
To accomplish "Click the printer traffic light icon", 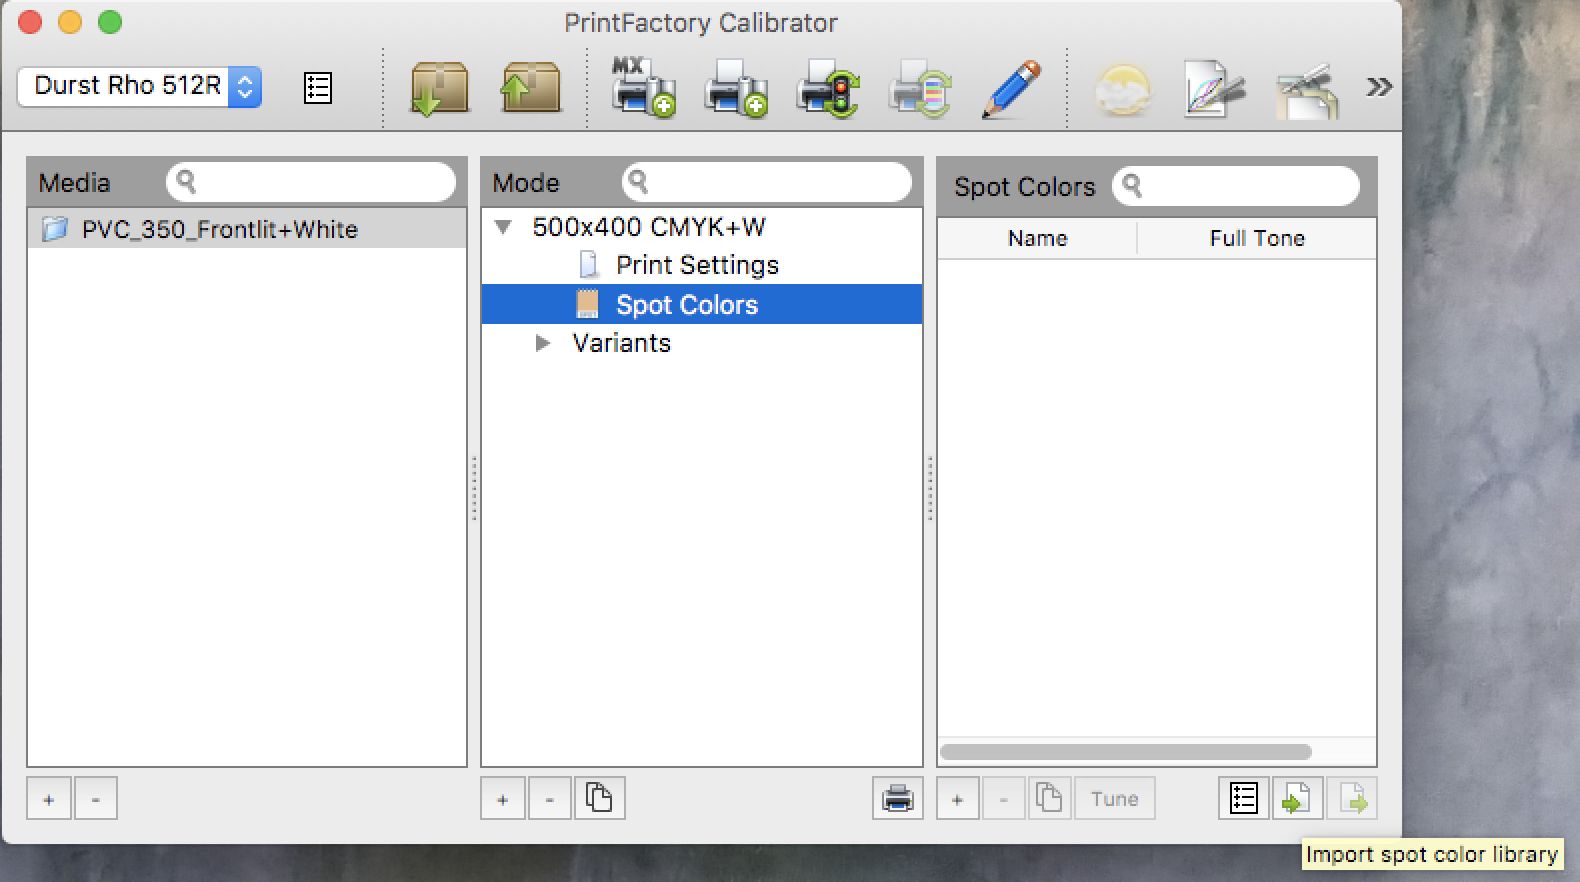I will [828, 88].
